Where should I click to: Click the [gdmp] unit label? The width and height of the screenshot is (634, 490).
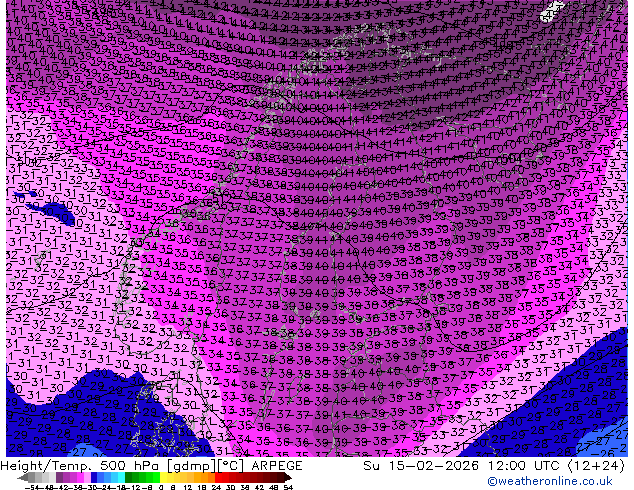click(192, 466)
